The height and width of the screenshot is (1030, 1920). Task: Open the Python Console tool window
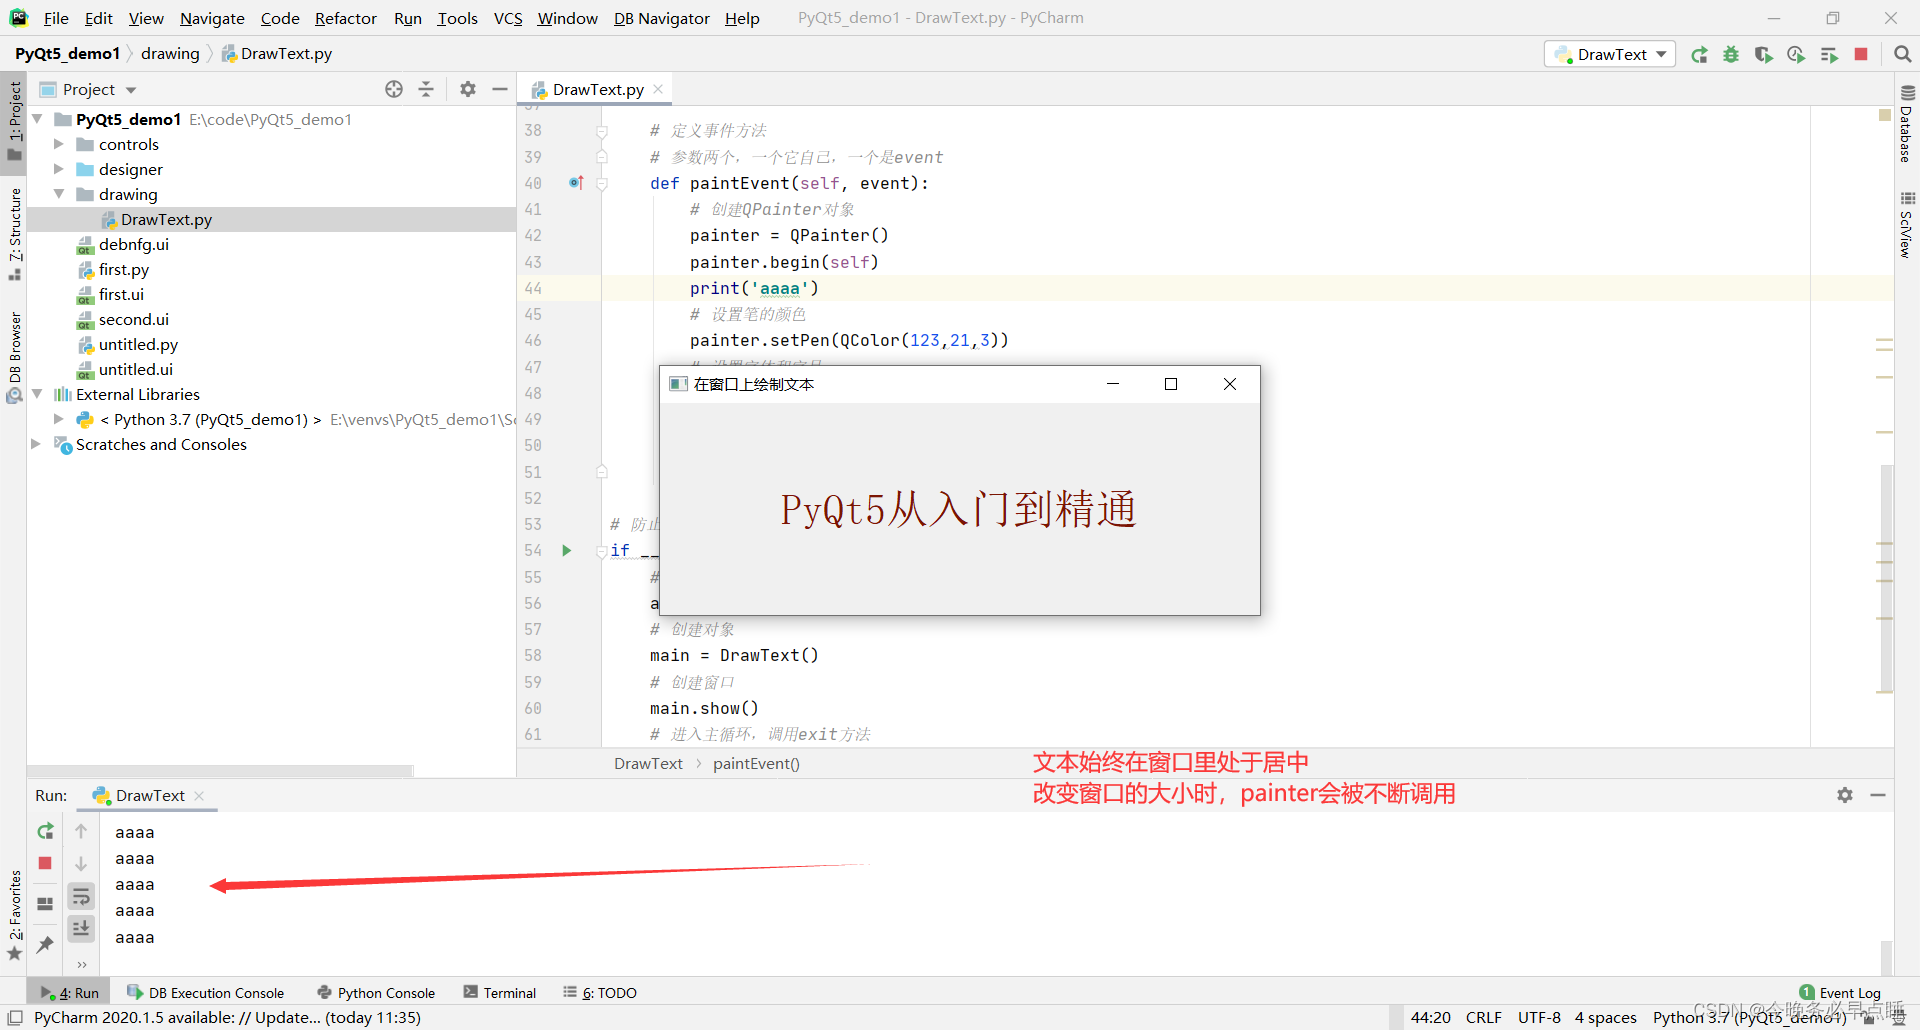(x=376, y=992)
